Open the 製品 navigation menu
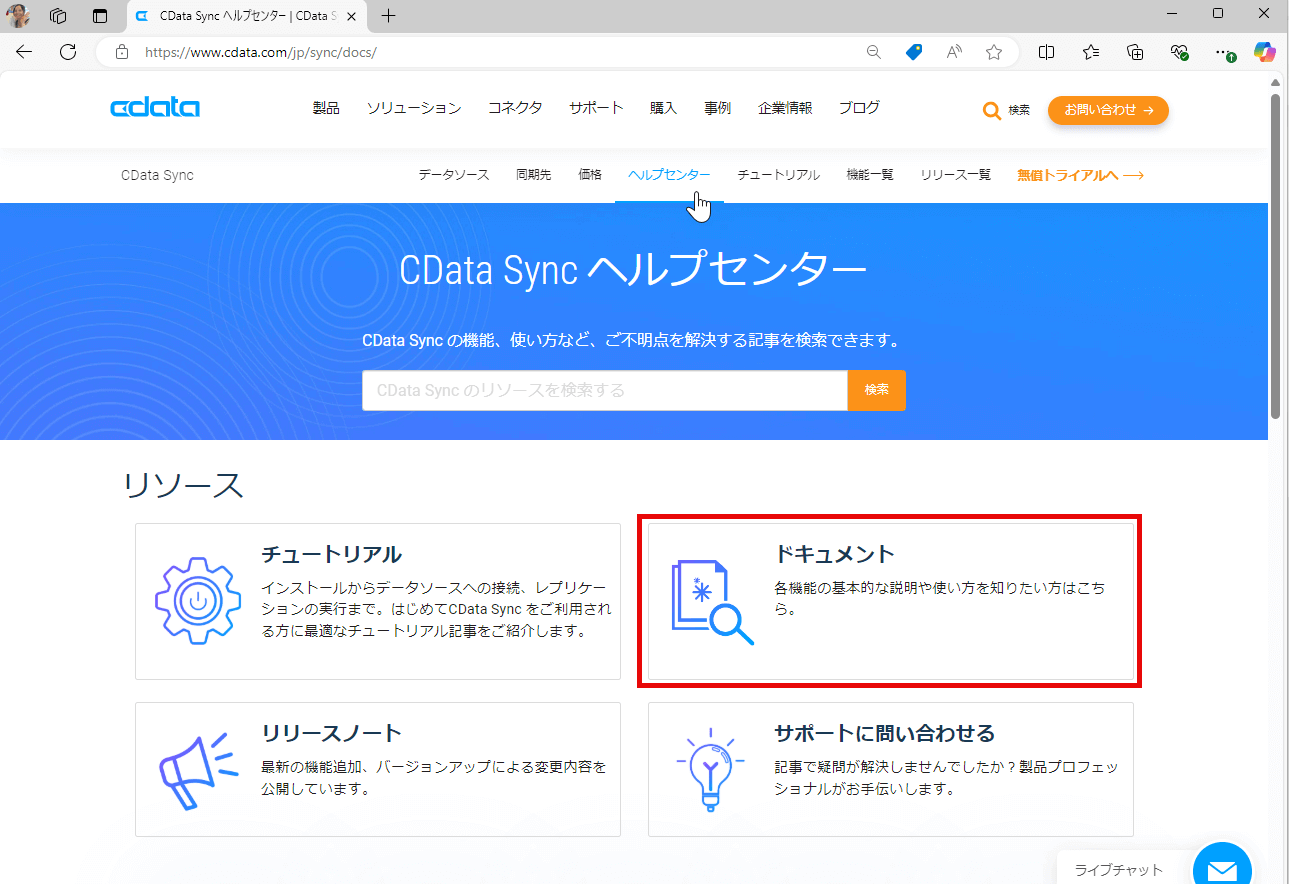 [326, 108]
